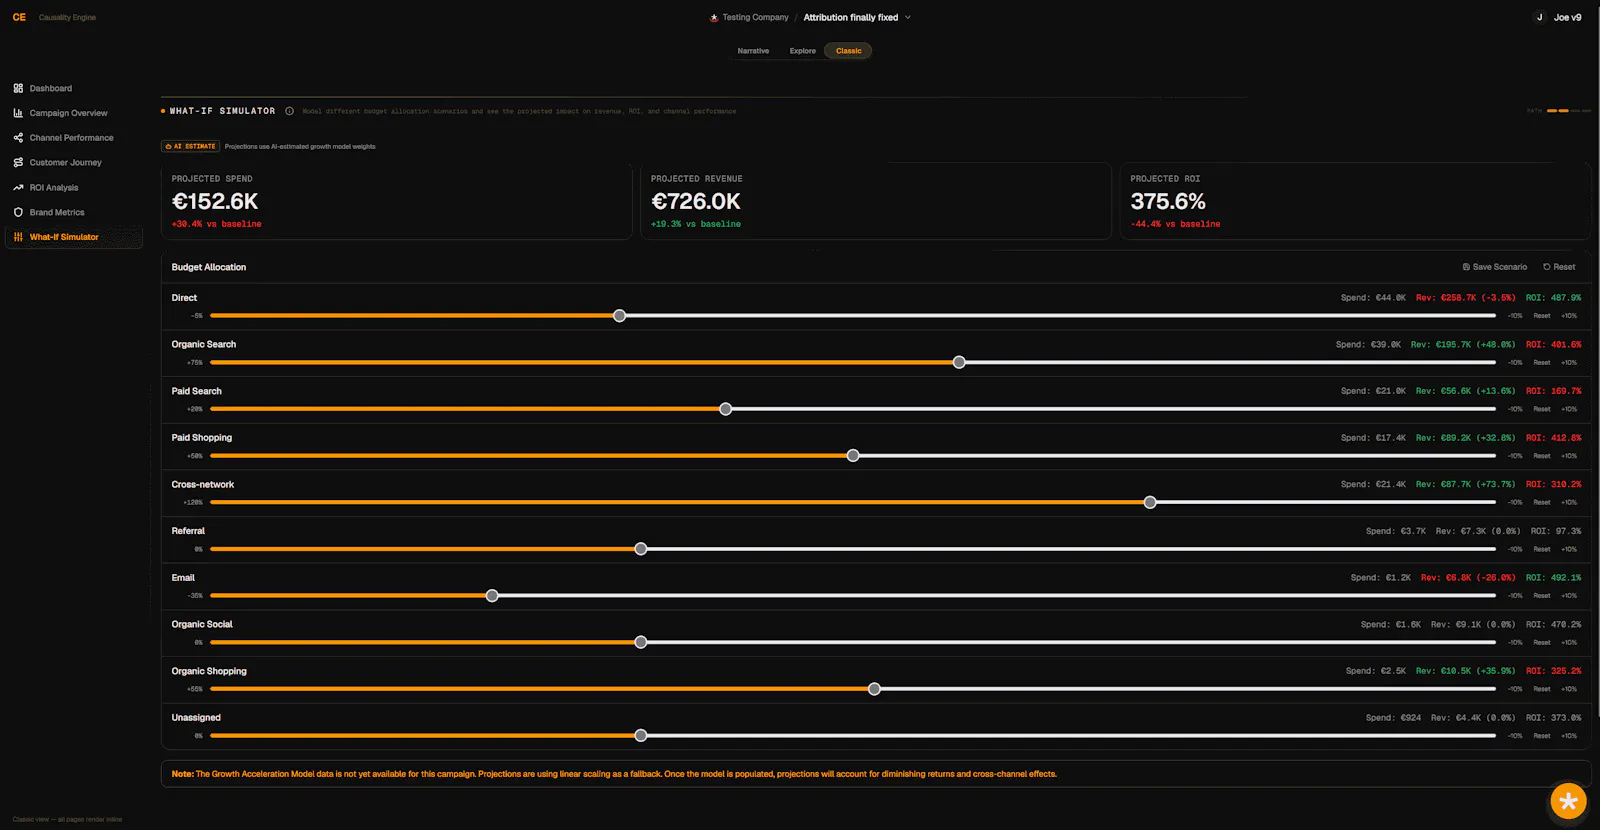Decrease Direct budget by 10%
Viewport: 1600px width, 830px height.
pos(1515,316)
